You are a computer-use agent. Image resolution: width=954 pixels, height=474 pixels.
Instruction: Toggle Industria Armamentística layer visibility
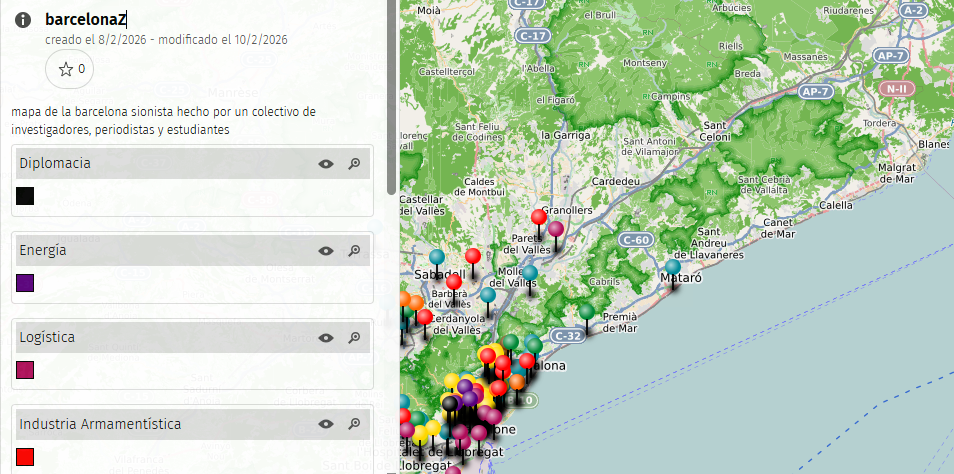tap(326, 424)
